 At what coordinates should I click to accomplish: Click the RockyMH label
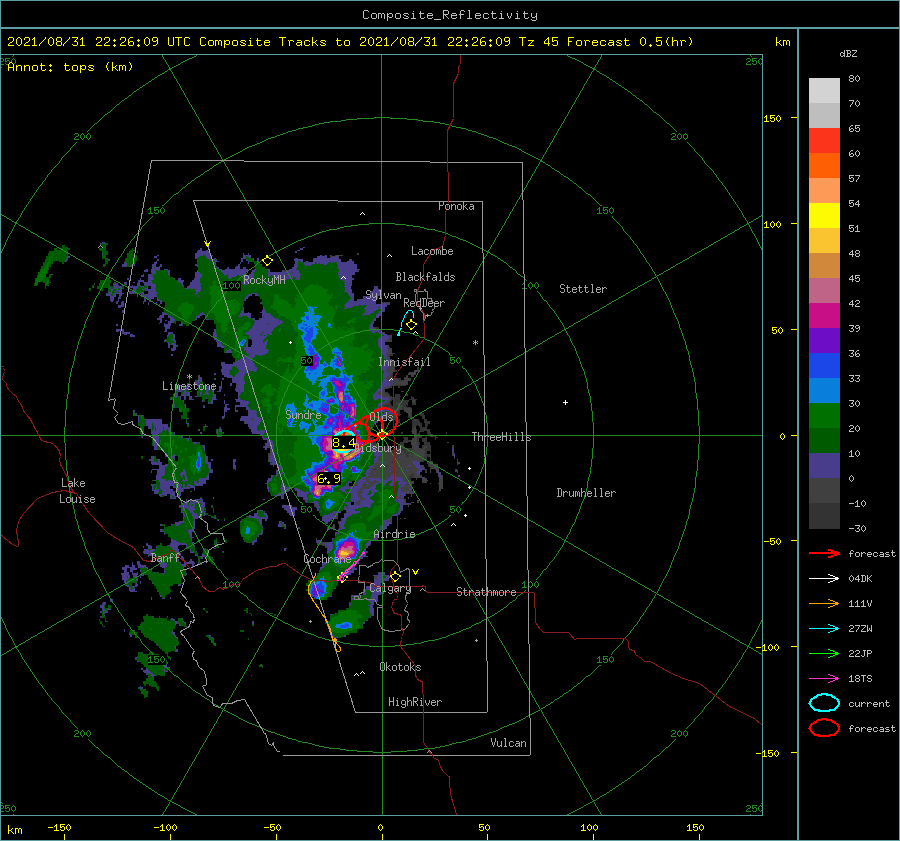tap(264, 280)
